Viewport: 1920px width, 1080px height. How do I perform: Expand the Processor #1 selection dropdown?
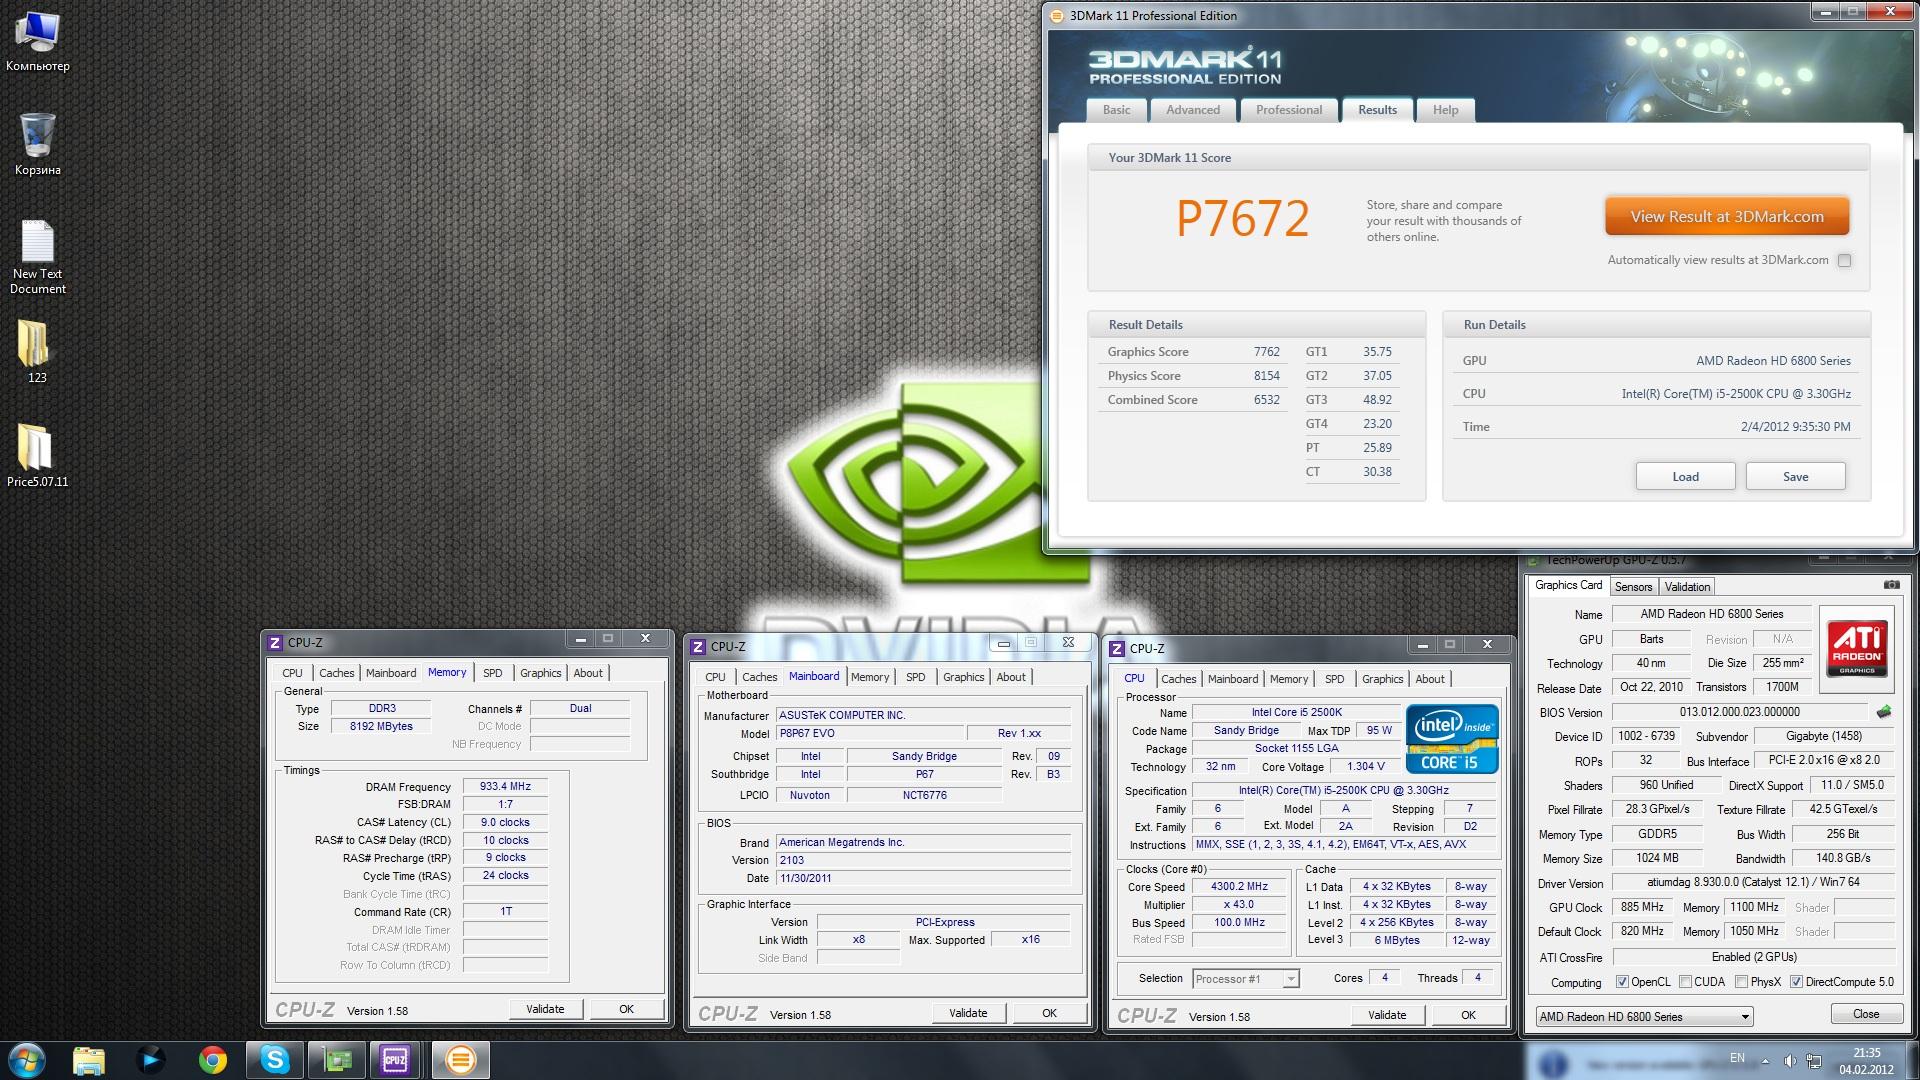(1290, 979)
